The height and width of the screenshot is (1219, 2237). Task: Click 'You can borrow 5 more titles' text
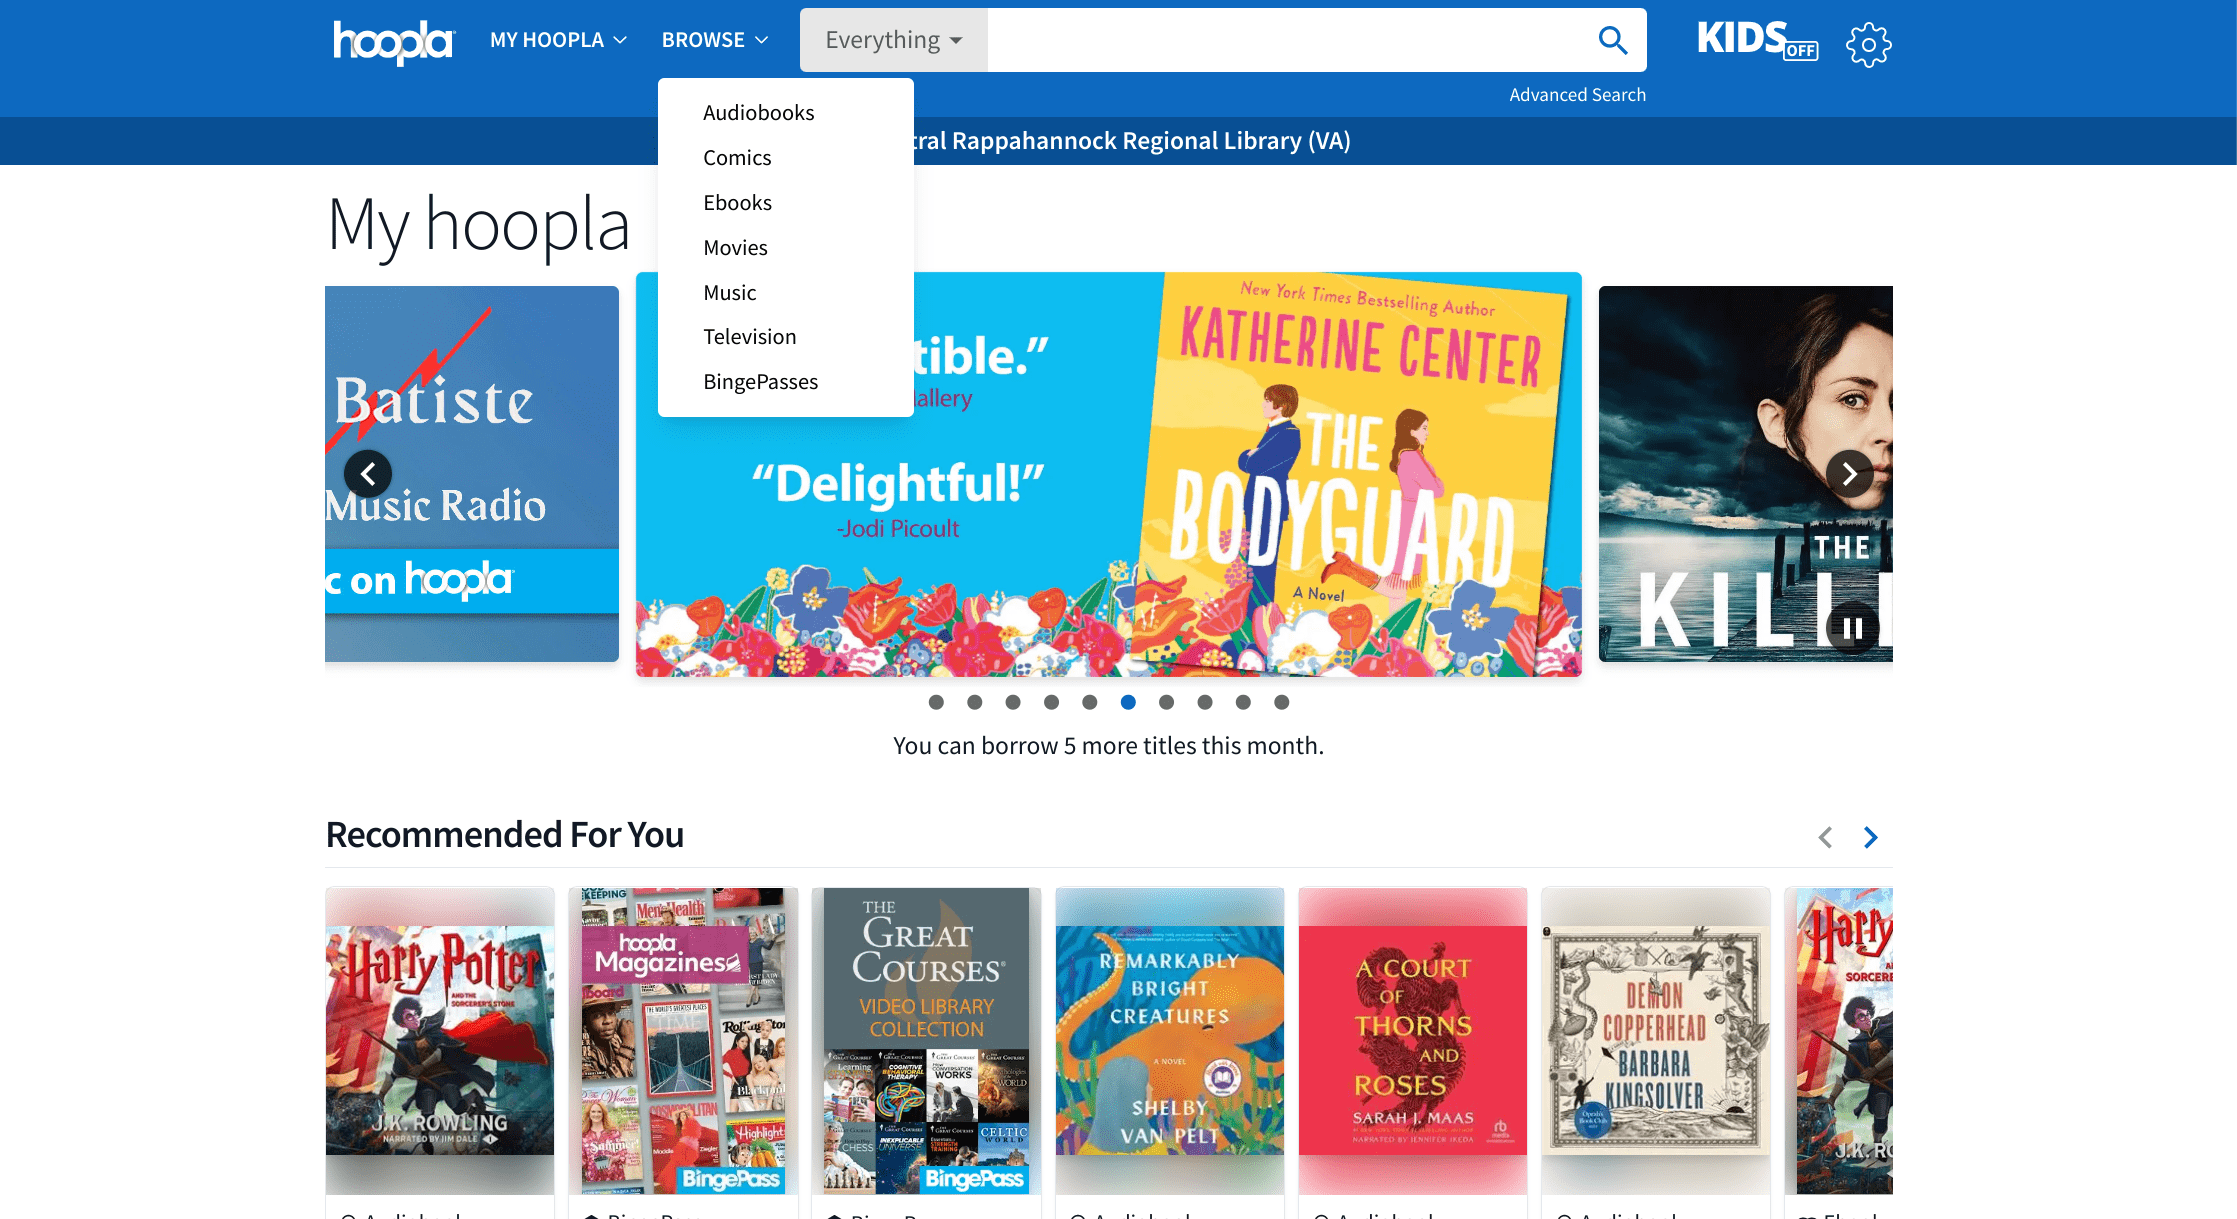pos(1108,746)
